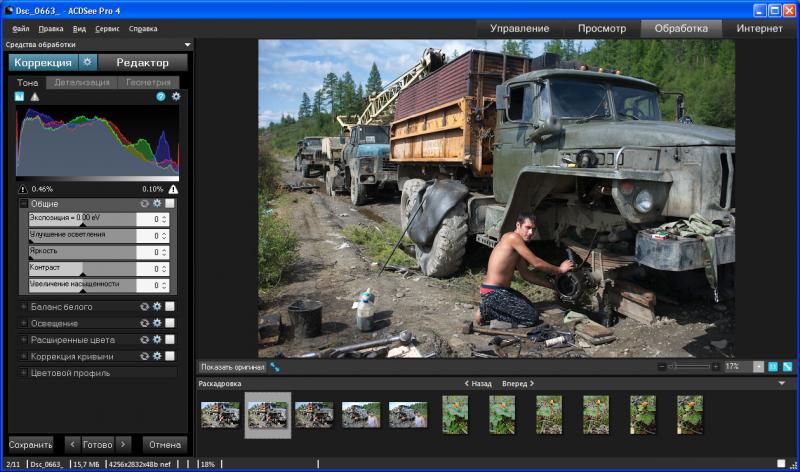Toggle the Баланс белого checkbox
Screen dimensions: 800x472
tap(170, 307)
